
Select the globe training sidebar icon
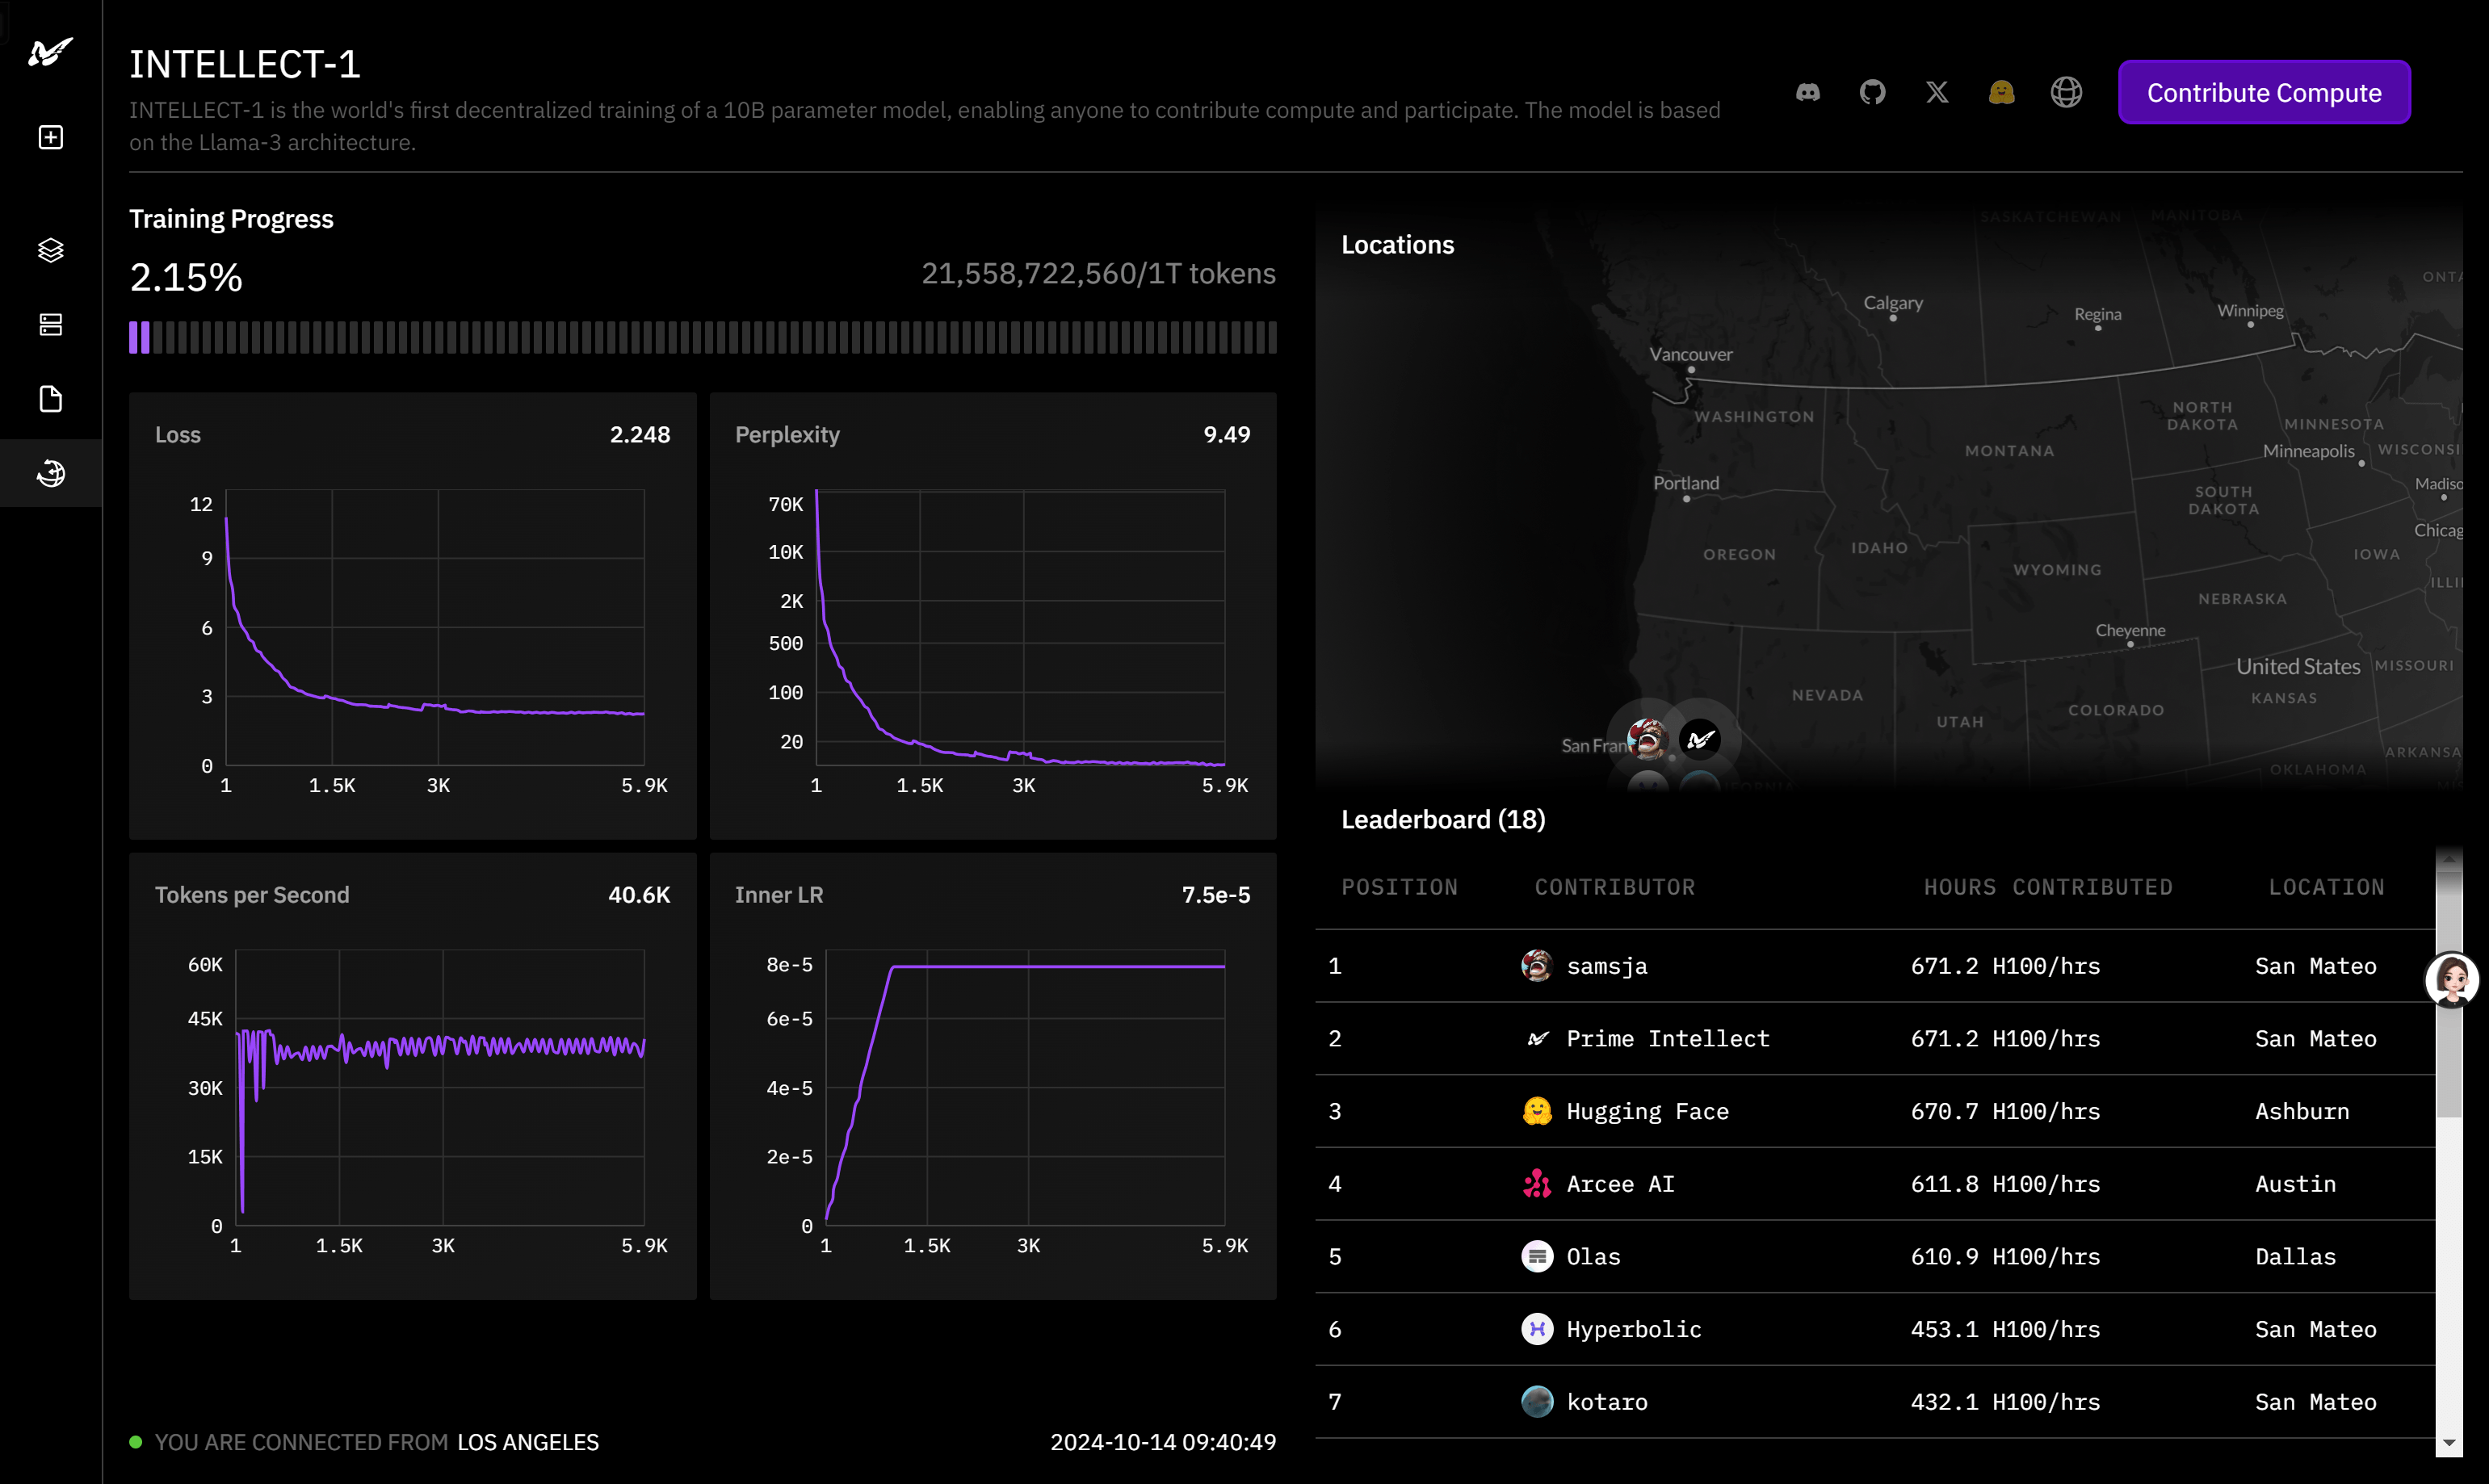pos(50,473)
